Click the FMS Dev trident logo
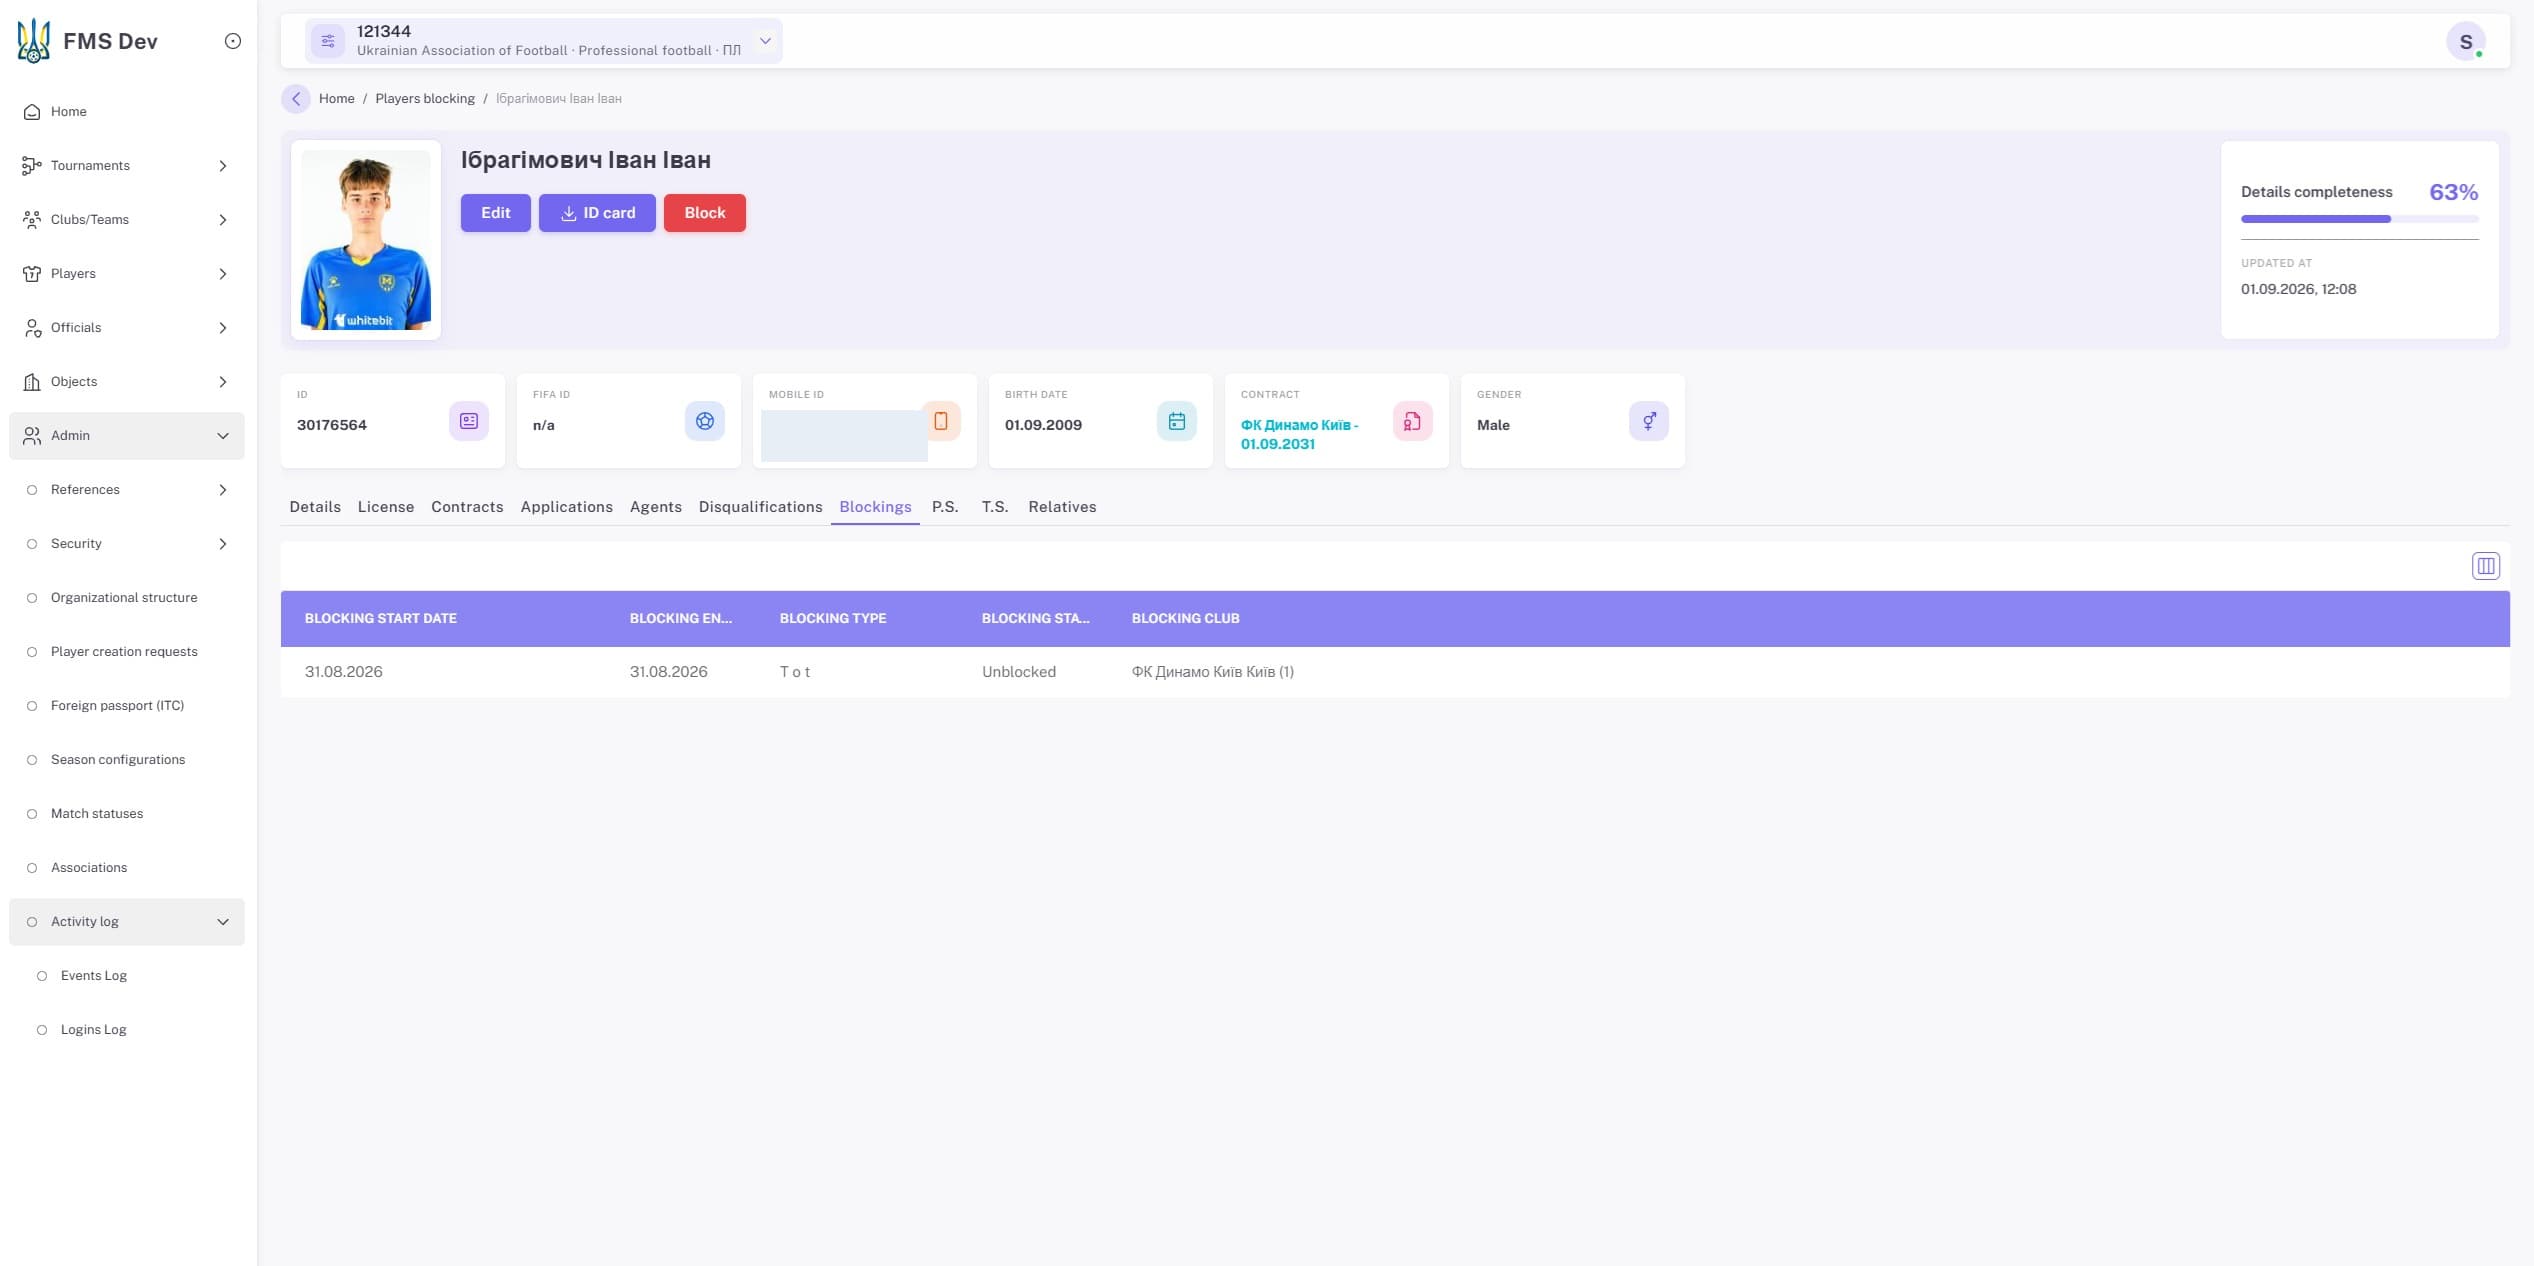 pyautogui.click(x=33, y=41)
